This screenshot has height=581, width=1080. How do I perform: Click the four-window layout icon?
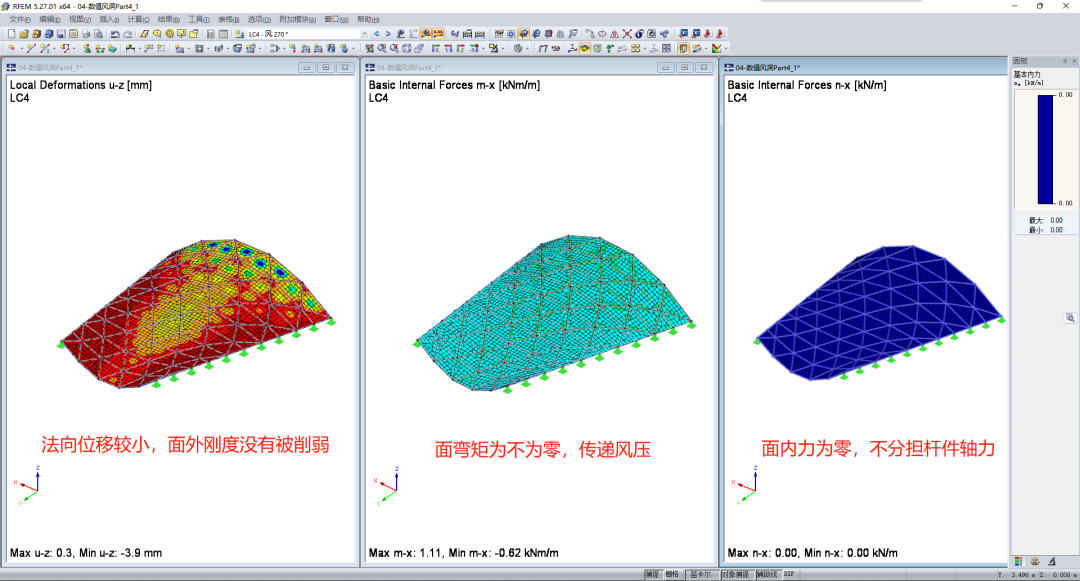[x=666, y=48]
